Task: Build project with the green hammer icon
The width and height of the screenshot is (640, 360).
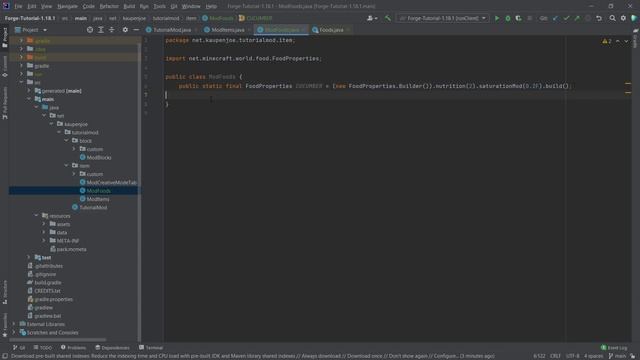Action: (388, 18)
